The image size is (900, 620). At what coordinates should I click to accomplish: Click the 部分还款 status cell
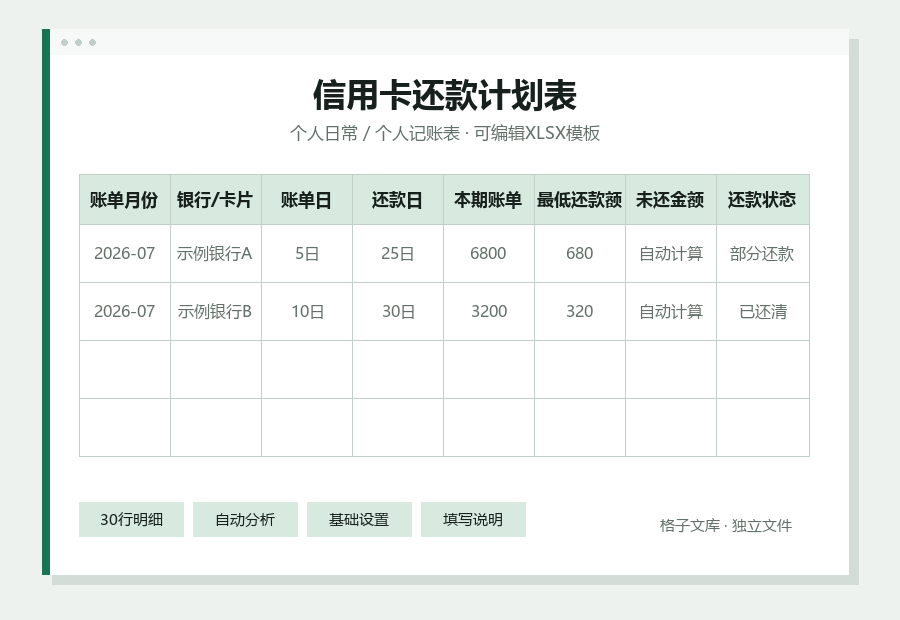point(762,253)
